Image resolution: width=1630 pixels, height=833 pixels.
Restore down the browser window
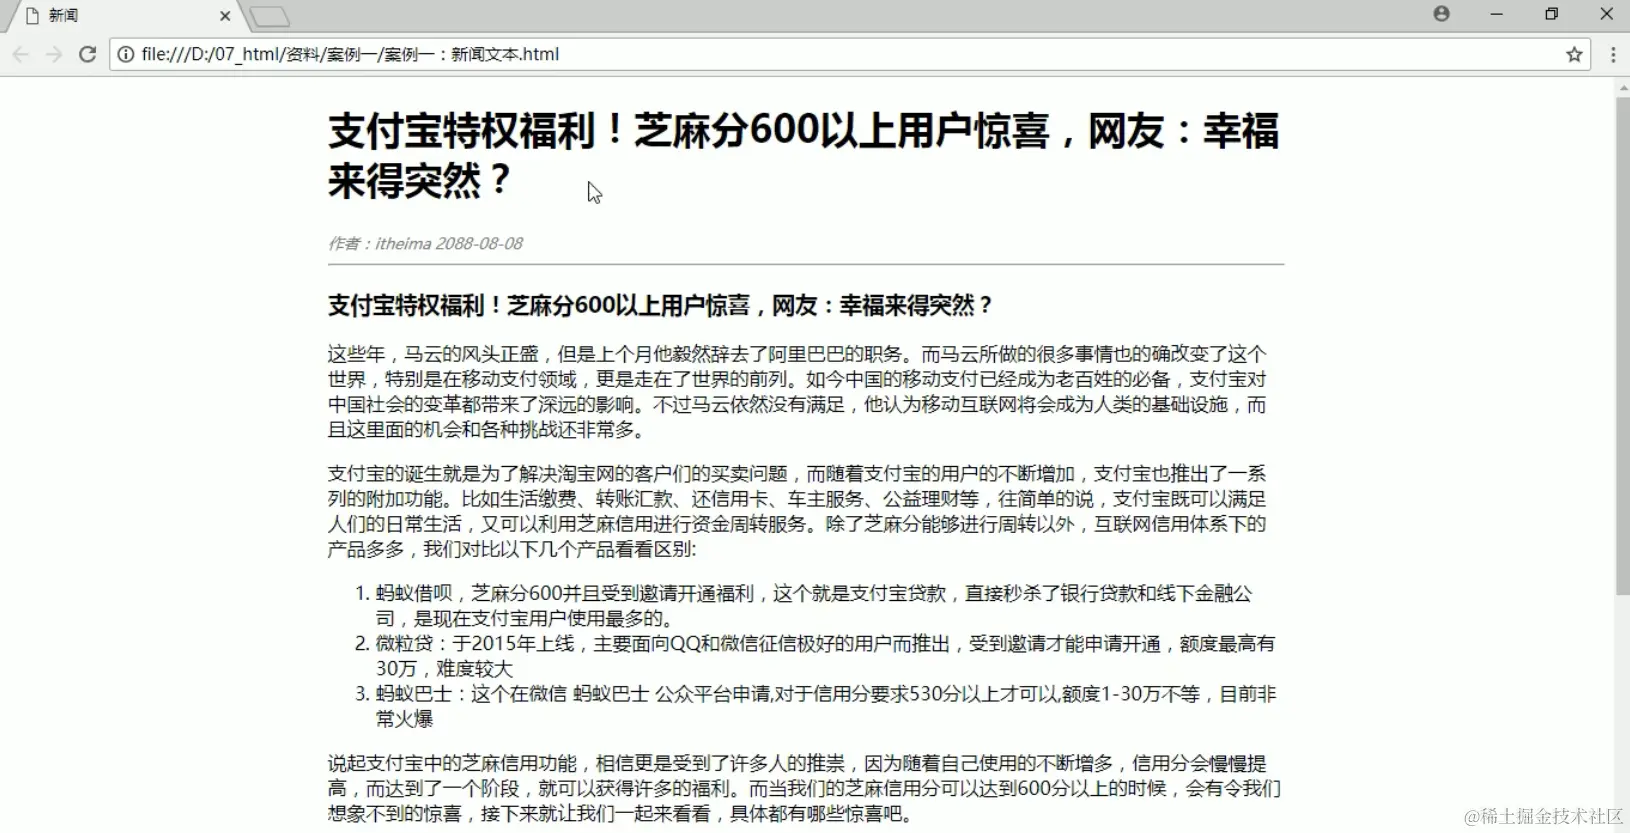(1551, 14)
